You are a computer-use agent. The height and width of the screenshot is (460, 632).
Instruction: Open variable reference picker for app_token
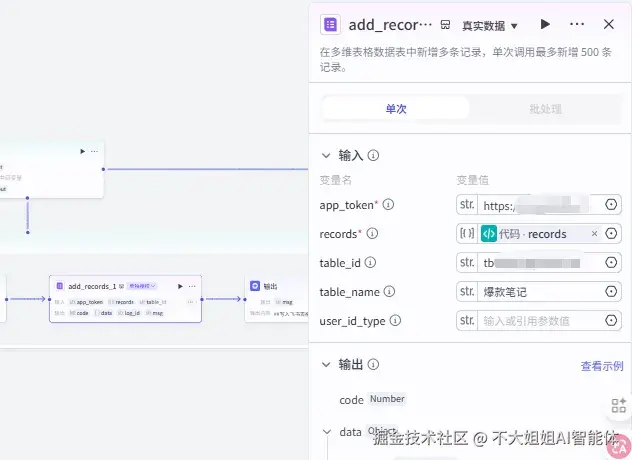coord(611,205)
